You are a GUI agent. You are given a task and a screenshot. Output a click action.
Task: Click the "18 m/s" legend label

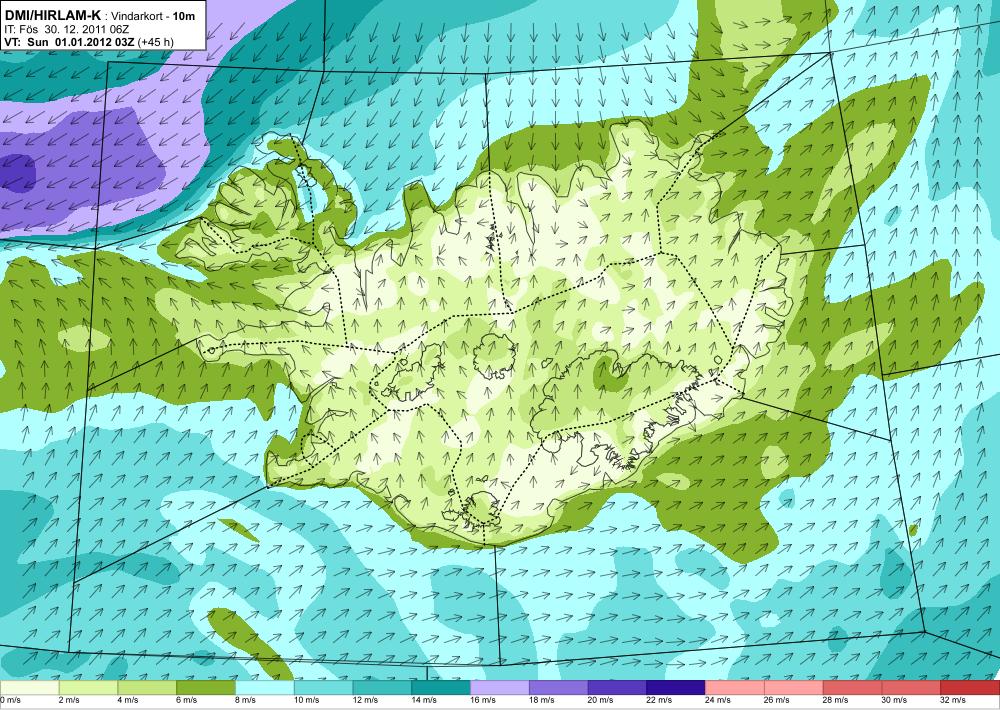click(x=541, y=700)
